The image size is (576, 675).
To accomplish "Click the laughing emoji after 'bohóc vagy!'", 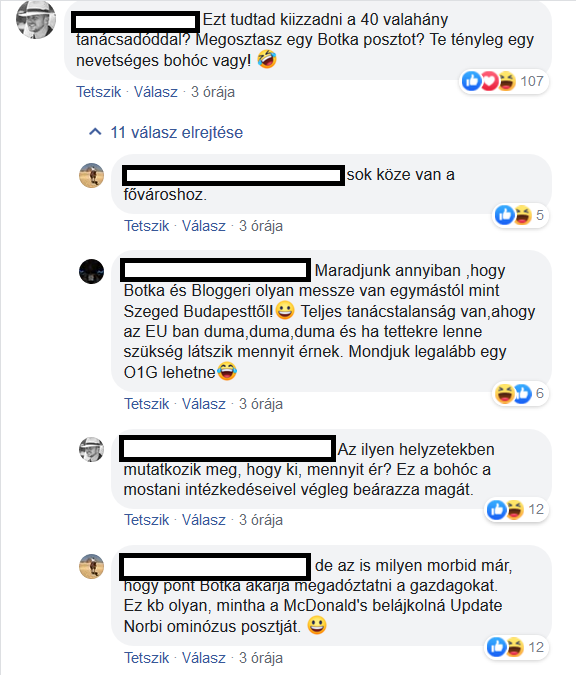I will (267, 59).
